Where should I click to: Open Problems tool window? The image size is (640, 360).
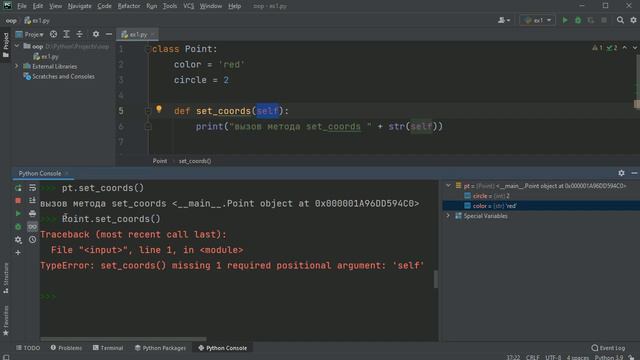coord(66,348)
